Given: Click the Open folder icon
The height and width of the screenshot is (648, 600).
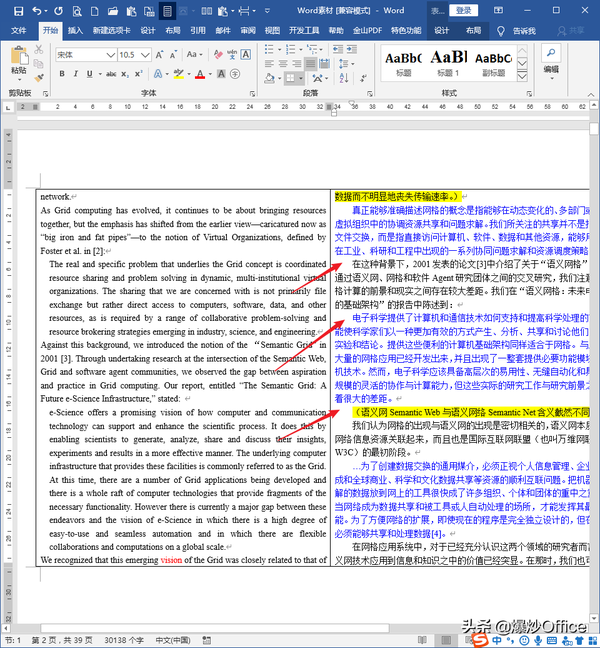Looking at the screenshot, I should (113, 11).
